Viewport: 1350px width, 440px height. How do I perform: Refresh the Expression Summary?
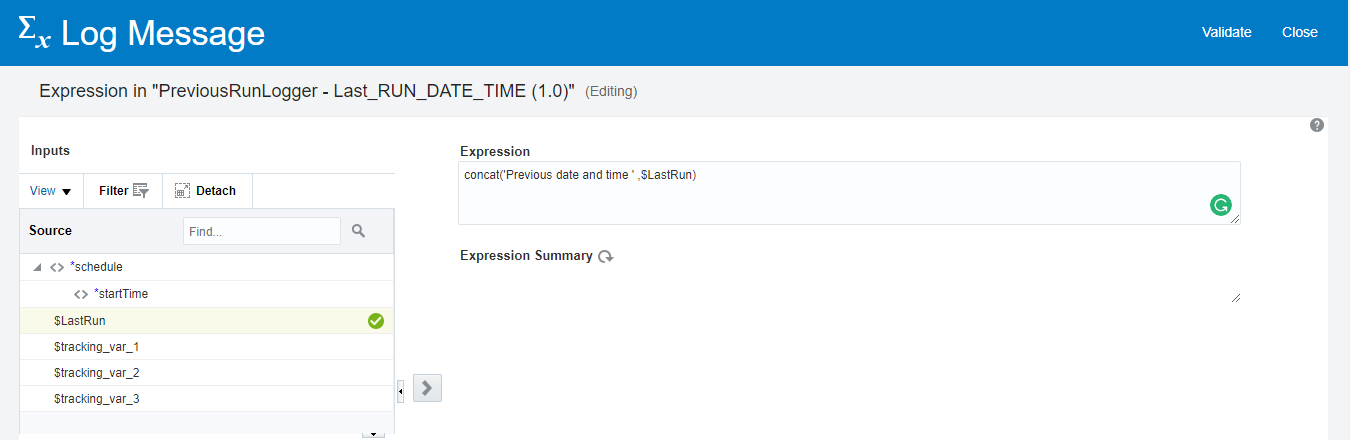tap(606, 257)
